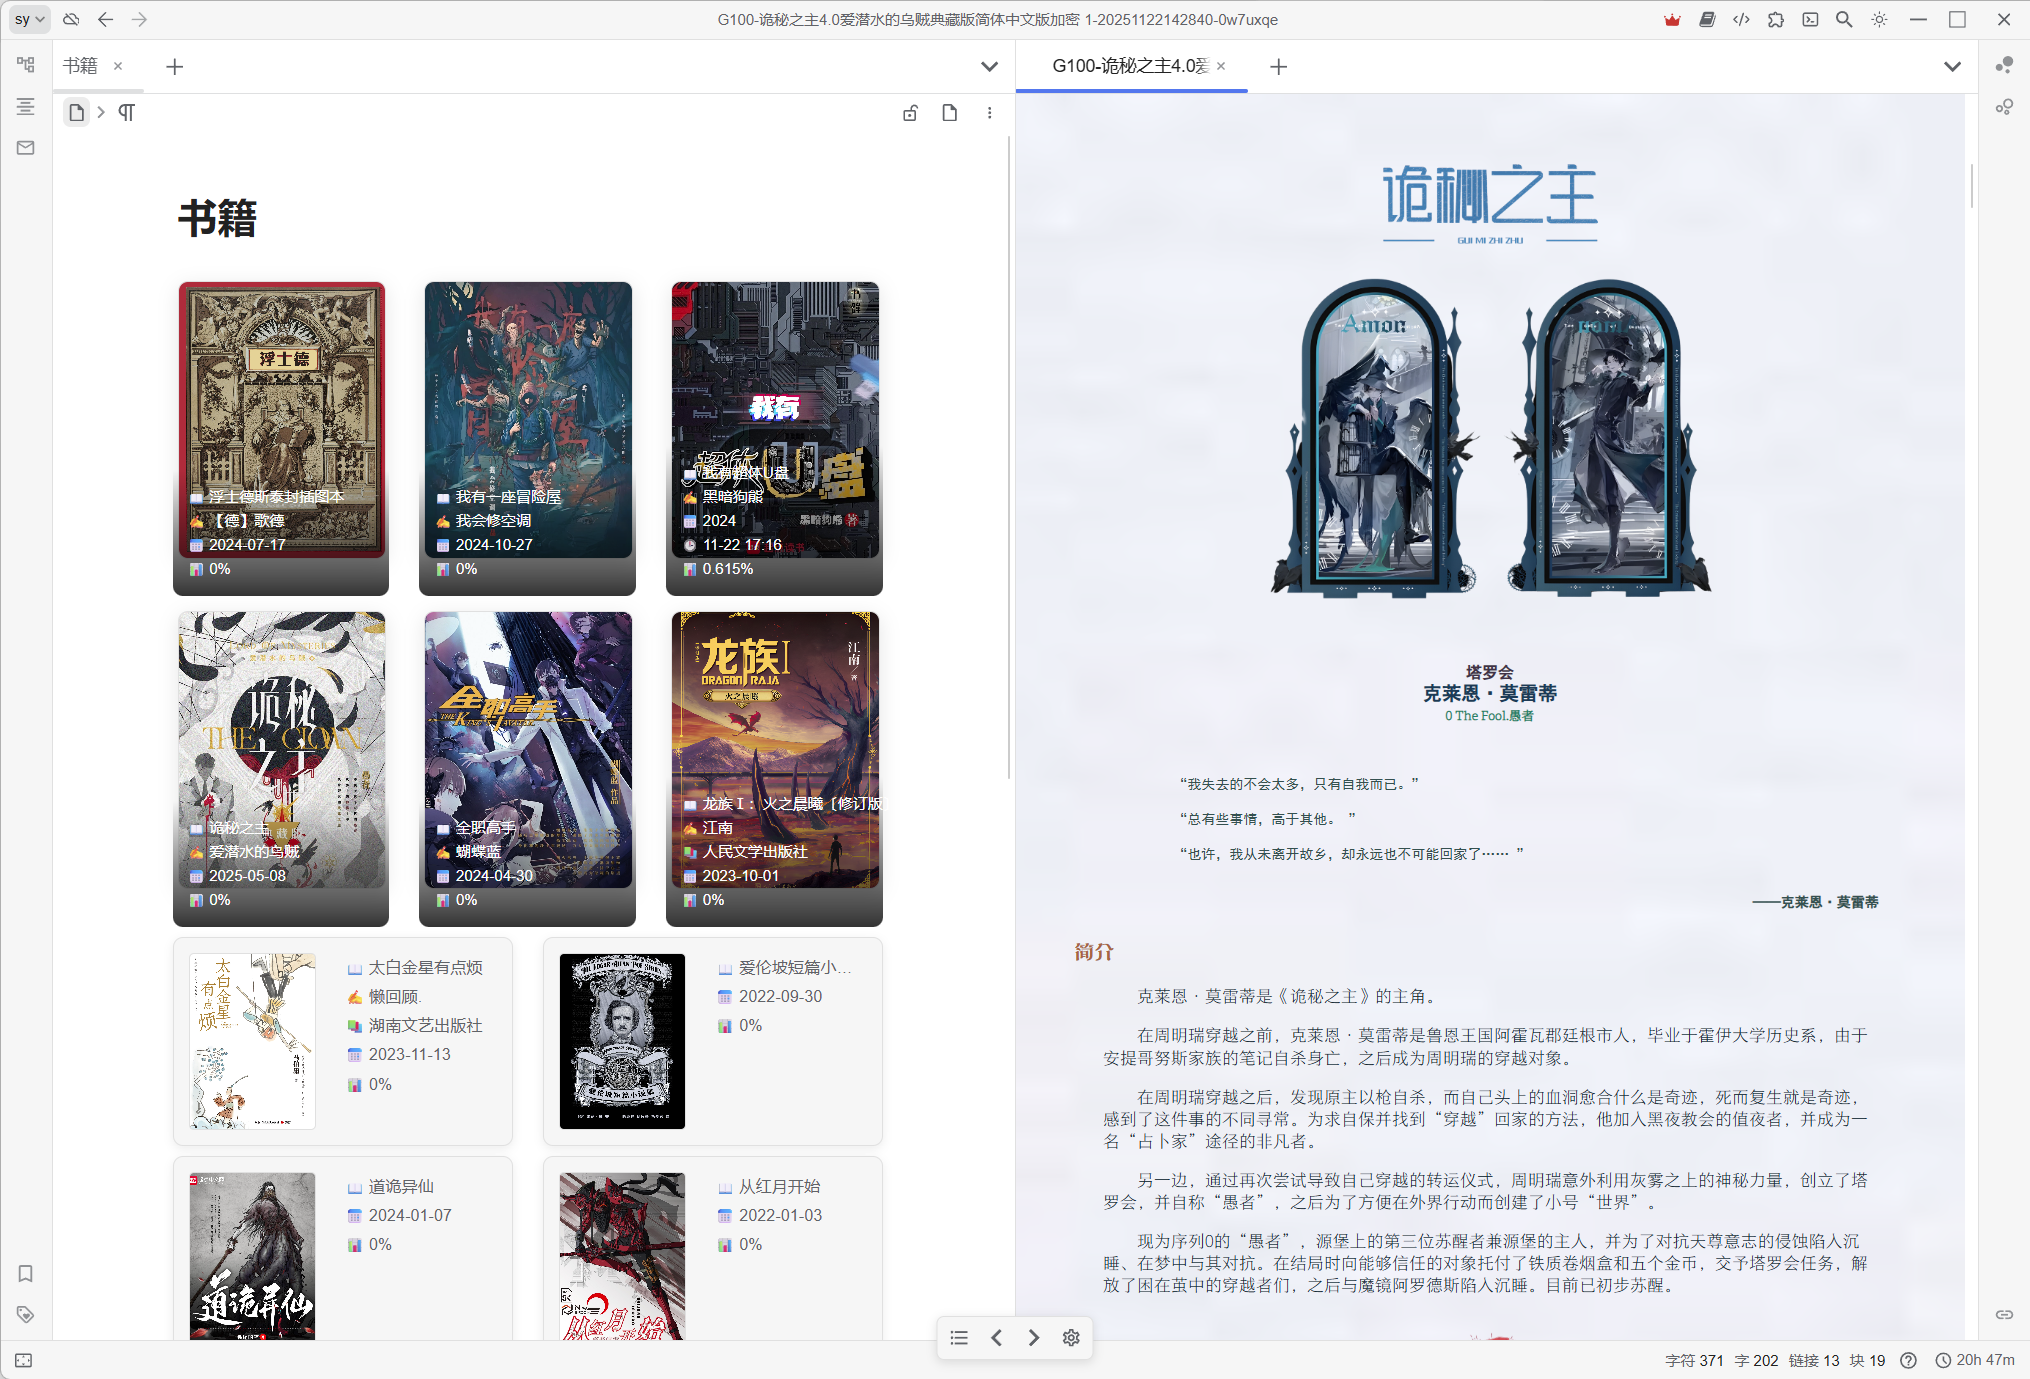Viewport: 2030px width, 1379px height.
Task: Toggle light/dark appearance mode icon
Action: click(x=1879, y=19)
